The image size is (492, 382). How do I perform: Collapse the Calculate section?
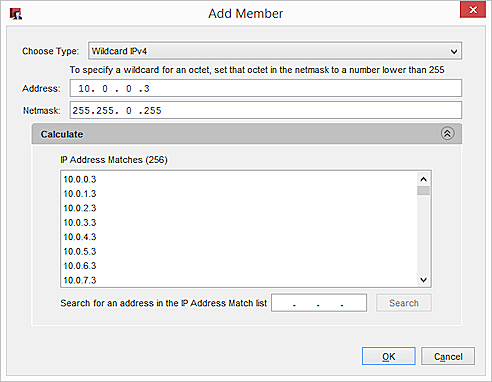point(447,134)
